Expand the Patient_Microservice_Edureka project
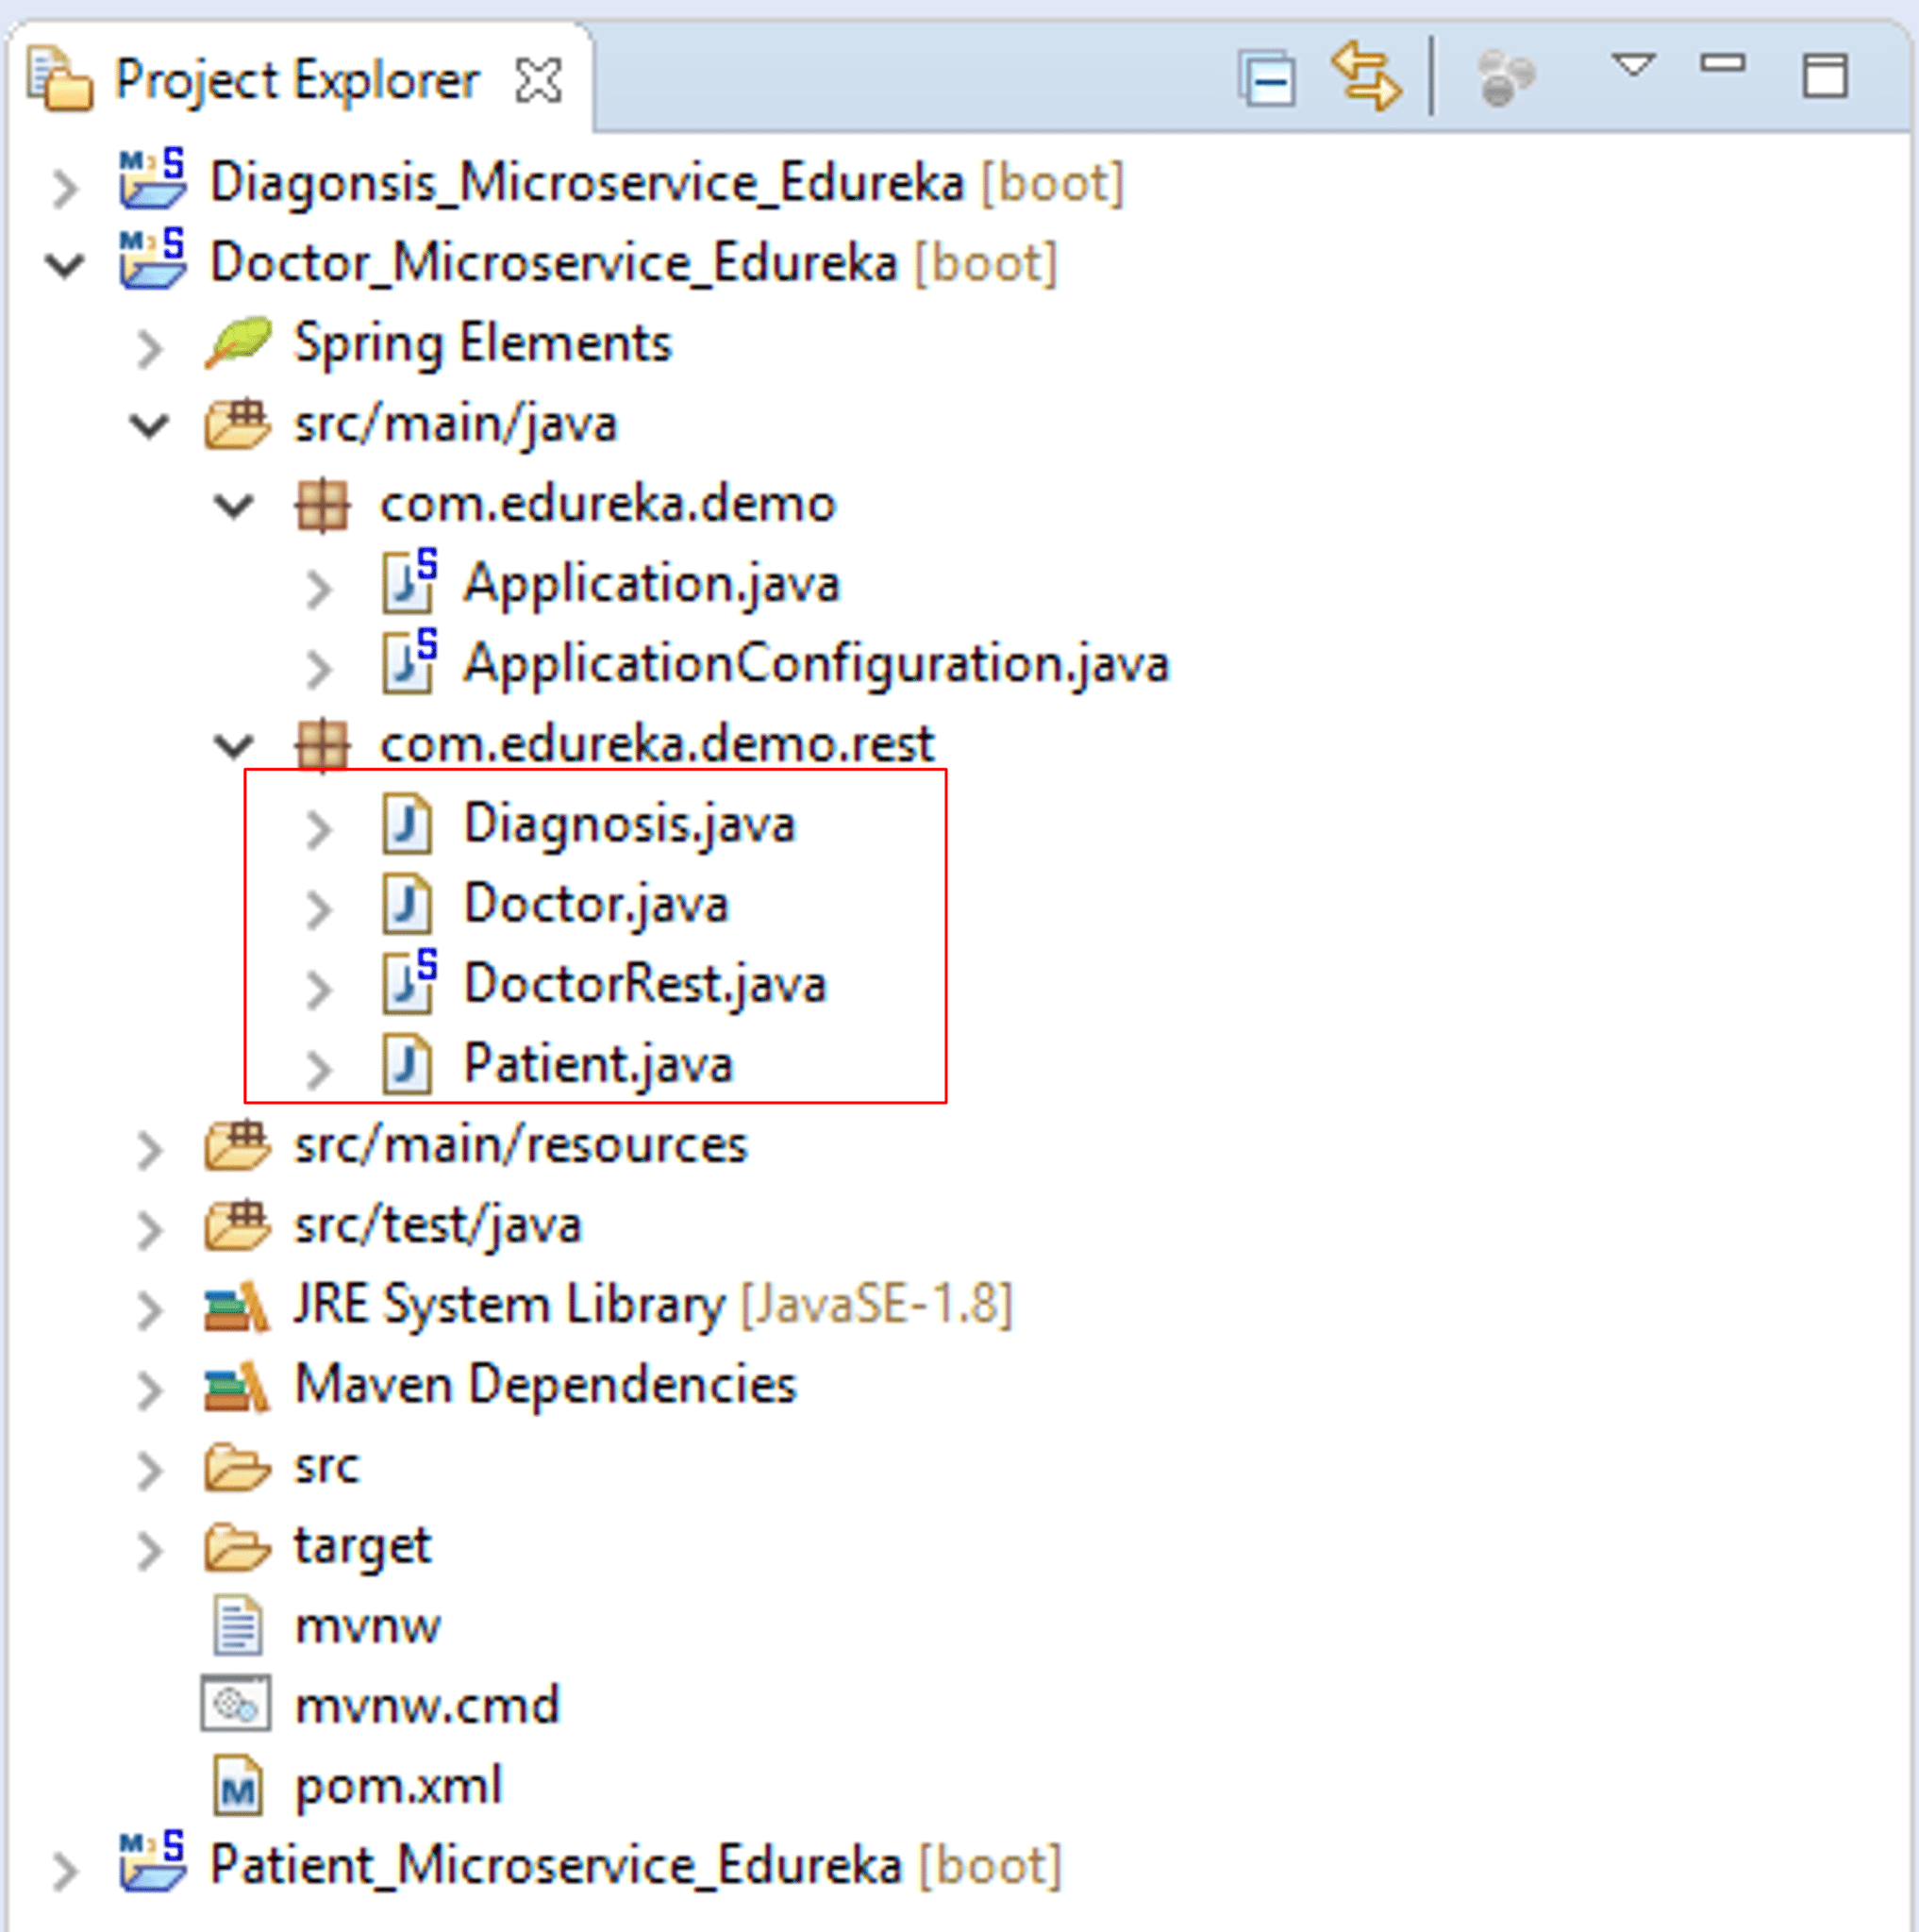Screen dimensions: 1919x1932 pyautogui.click(x=65, y=1870)
